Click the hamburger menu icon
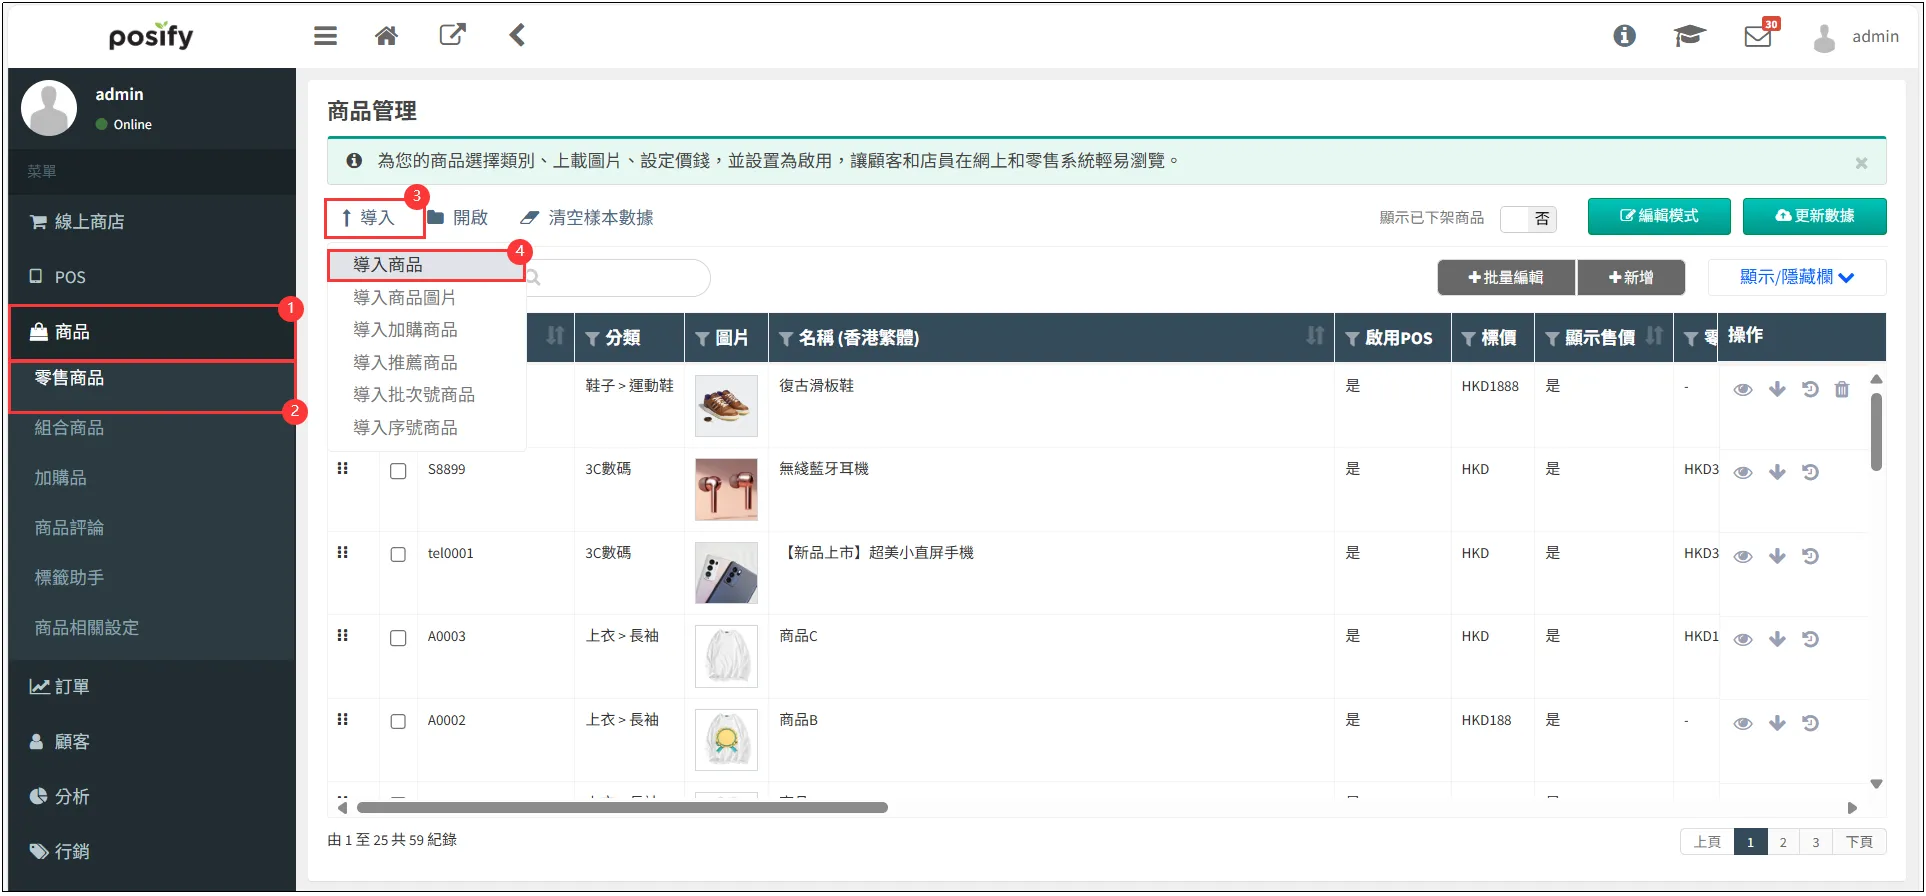1926x896 pixels. tap(325, 36)
